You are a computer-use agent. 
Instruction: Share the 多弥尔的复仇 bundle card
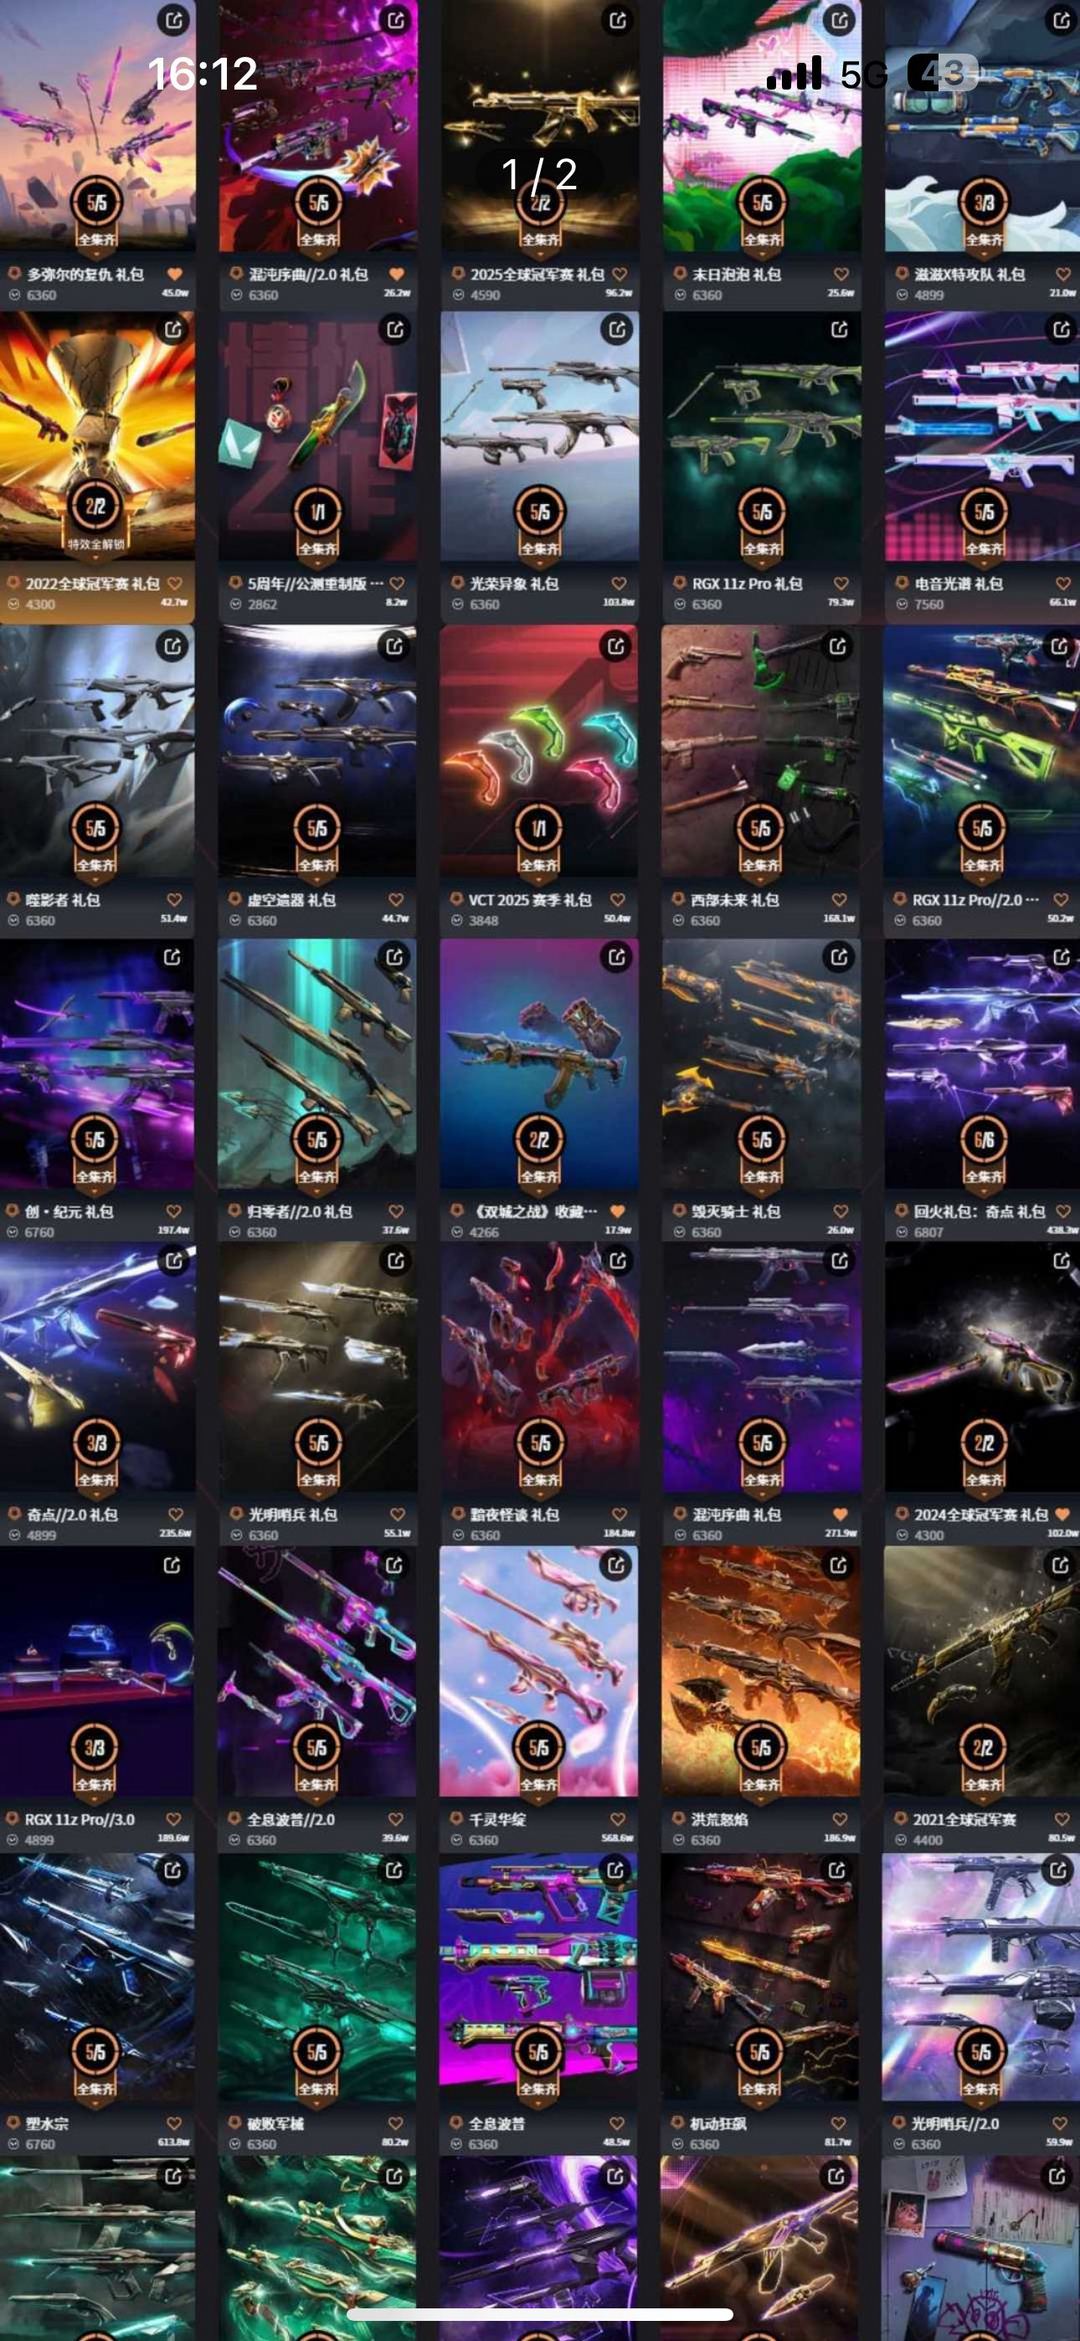coord(174,20)
